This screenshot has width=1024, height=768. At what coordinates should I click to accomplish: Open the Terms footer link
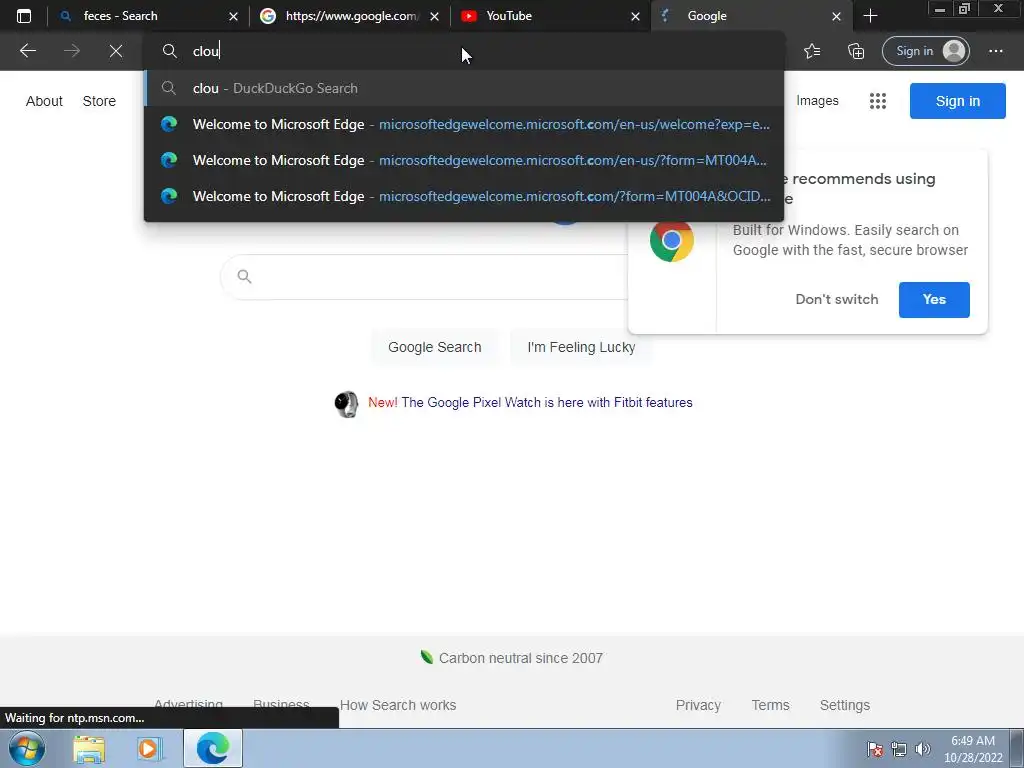pyautogui.click(x=770, y=705)
